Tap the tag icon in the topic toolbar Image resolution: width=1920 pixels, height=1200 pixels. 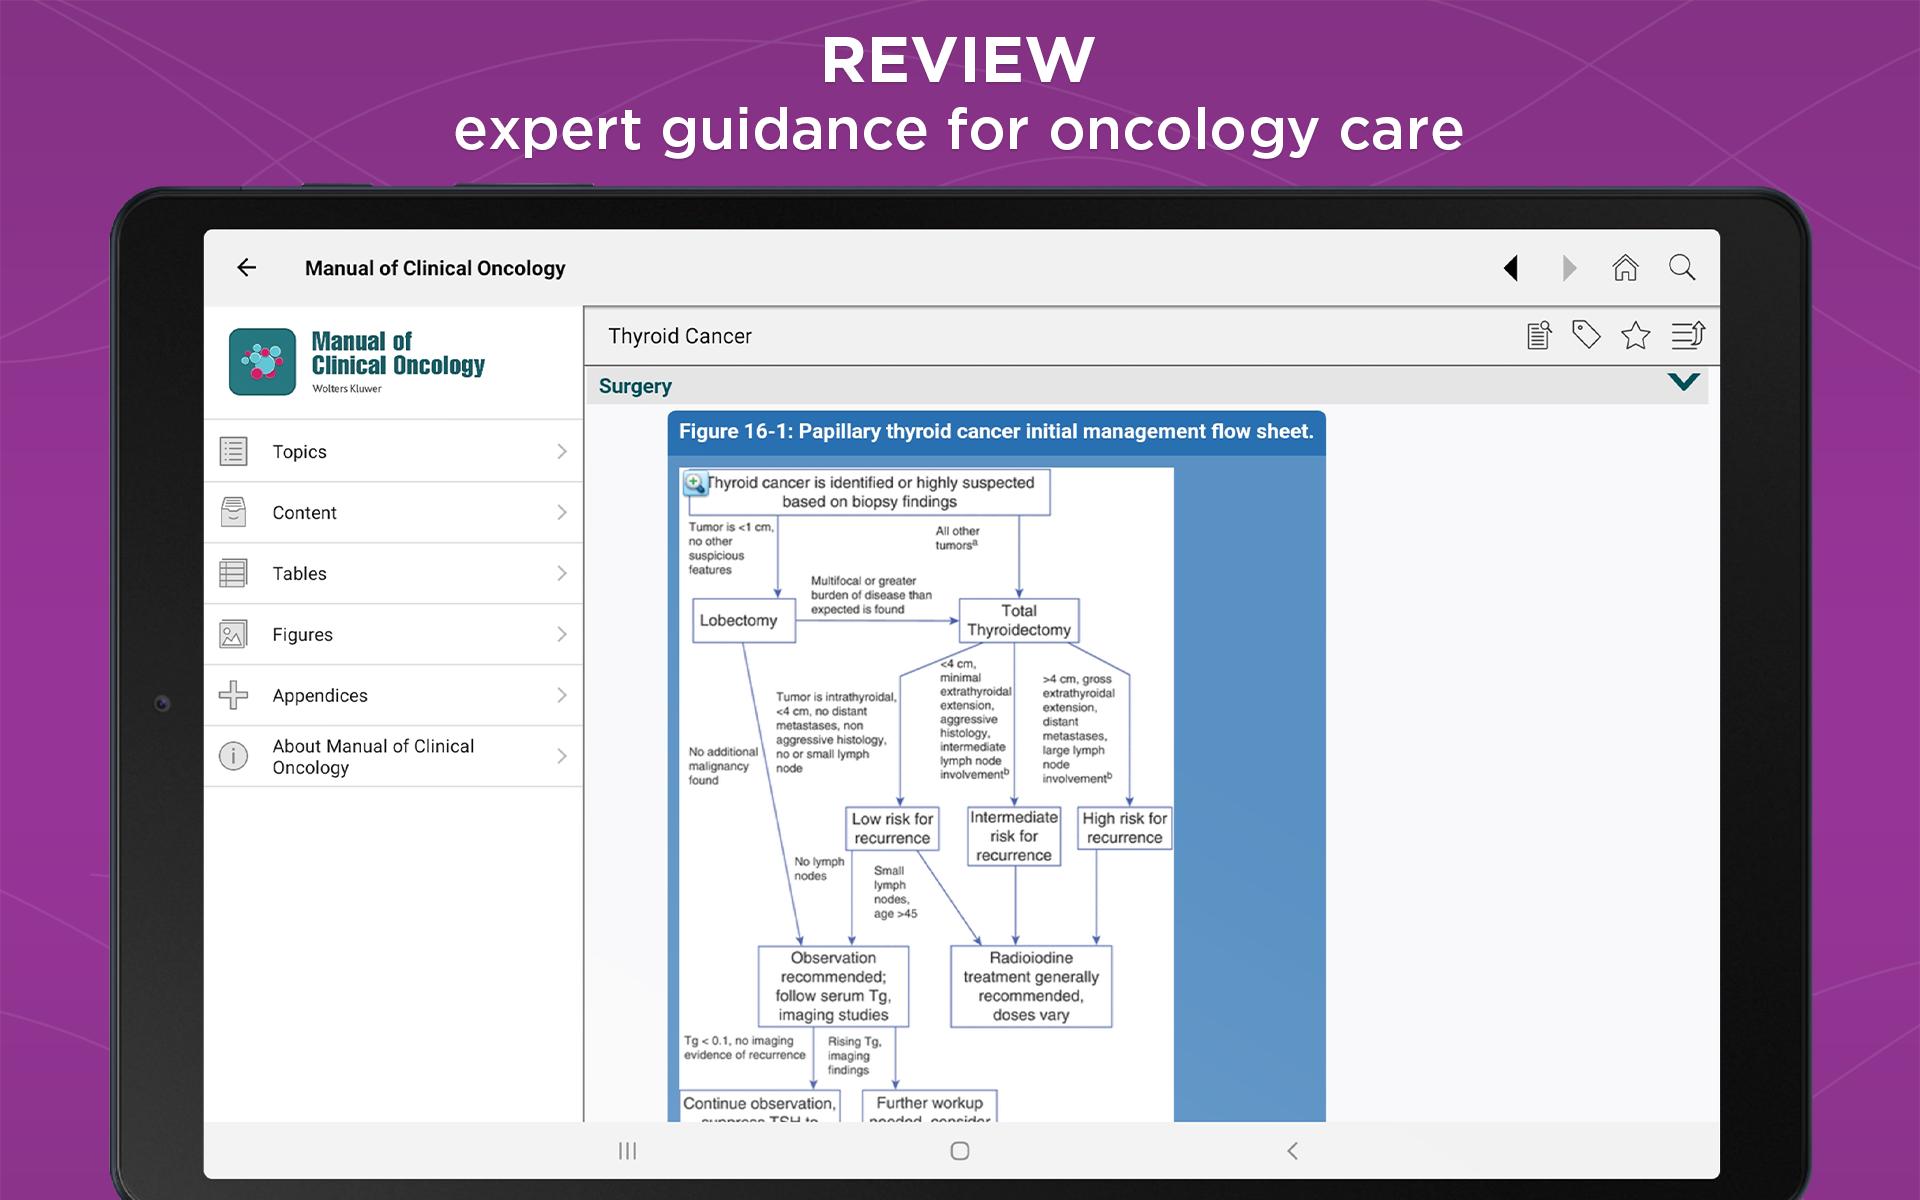coord(1586,335)
